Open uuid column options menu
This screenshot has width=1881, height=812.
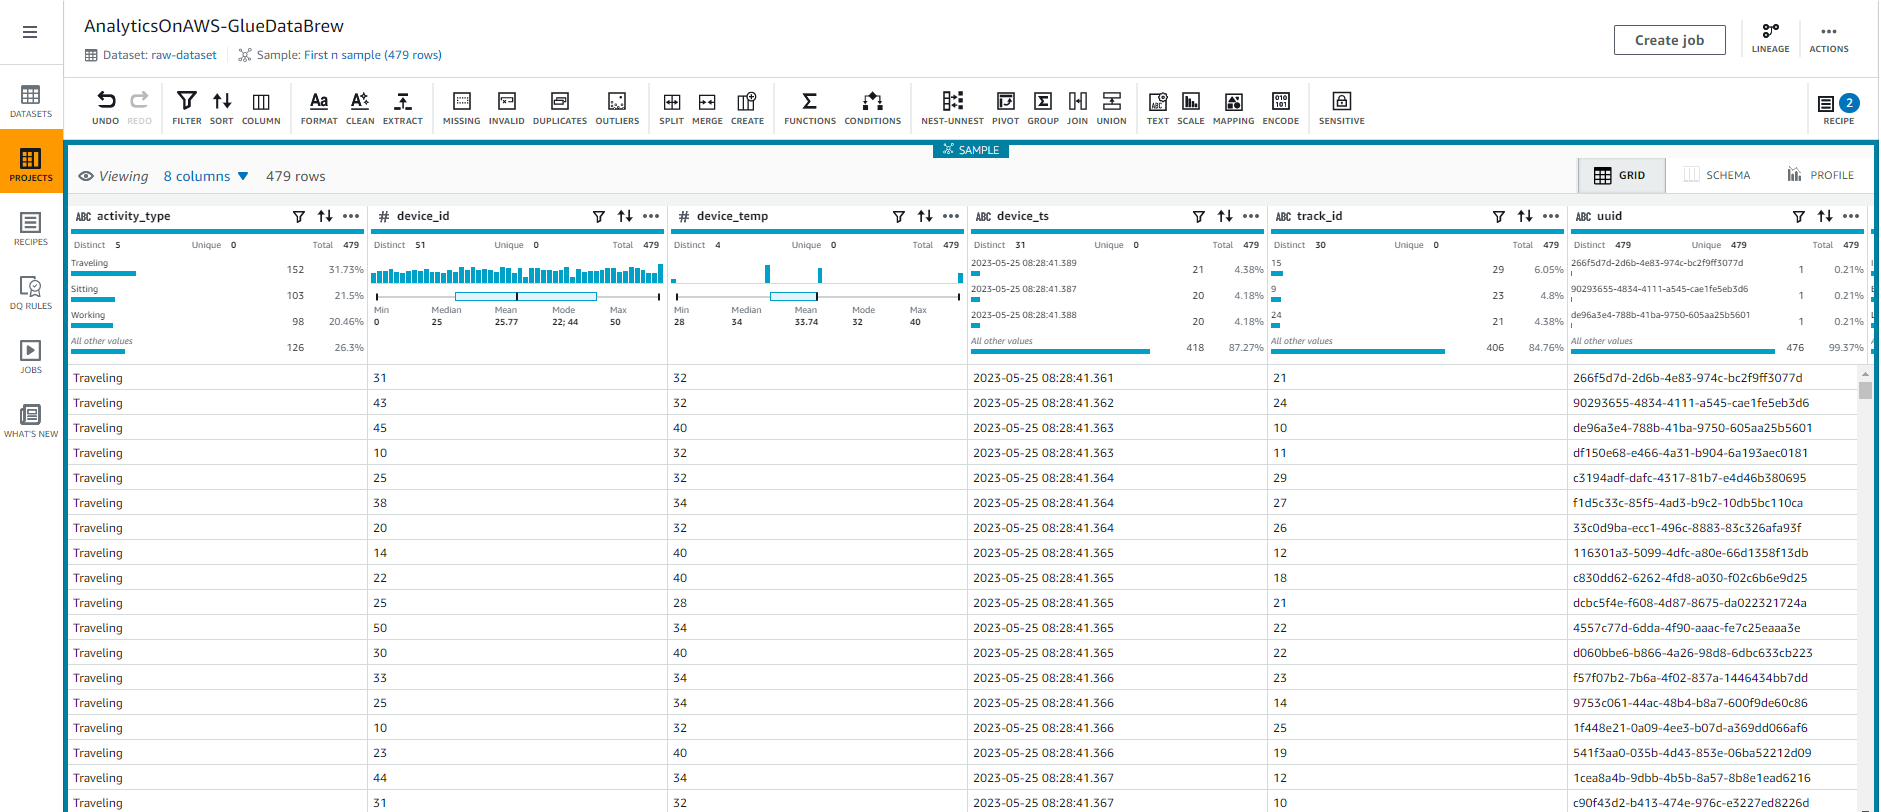click(x=1851, y=216)
